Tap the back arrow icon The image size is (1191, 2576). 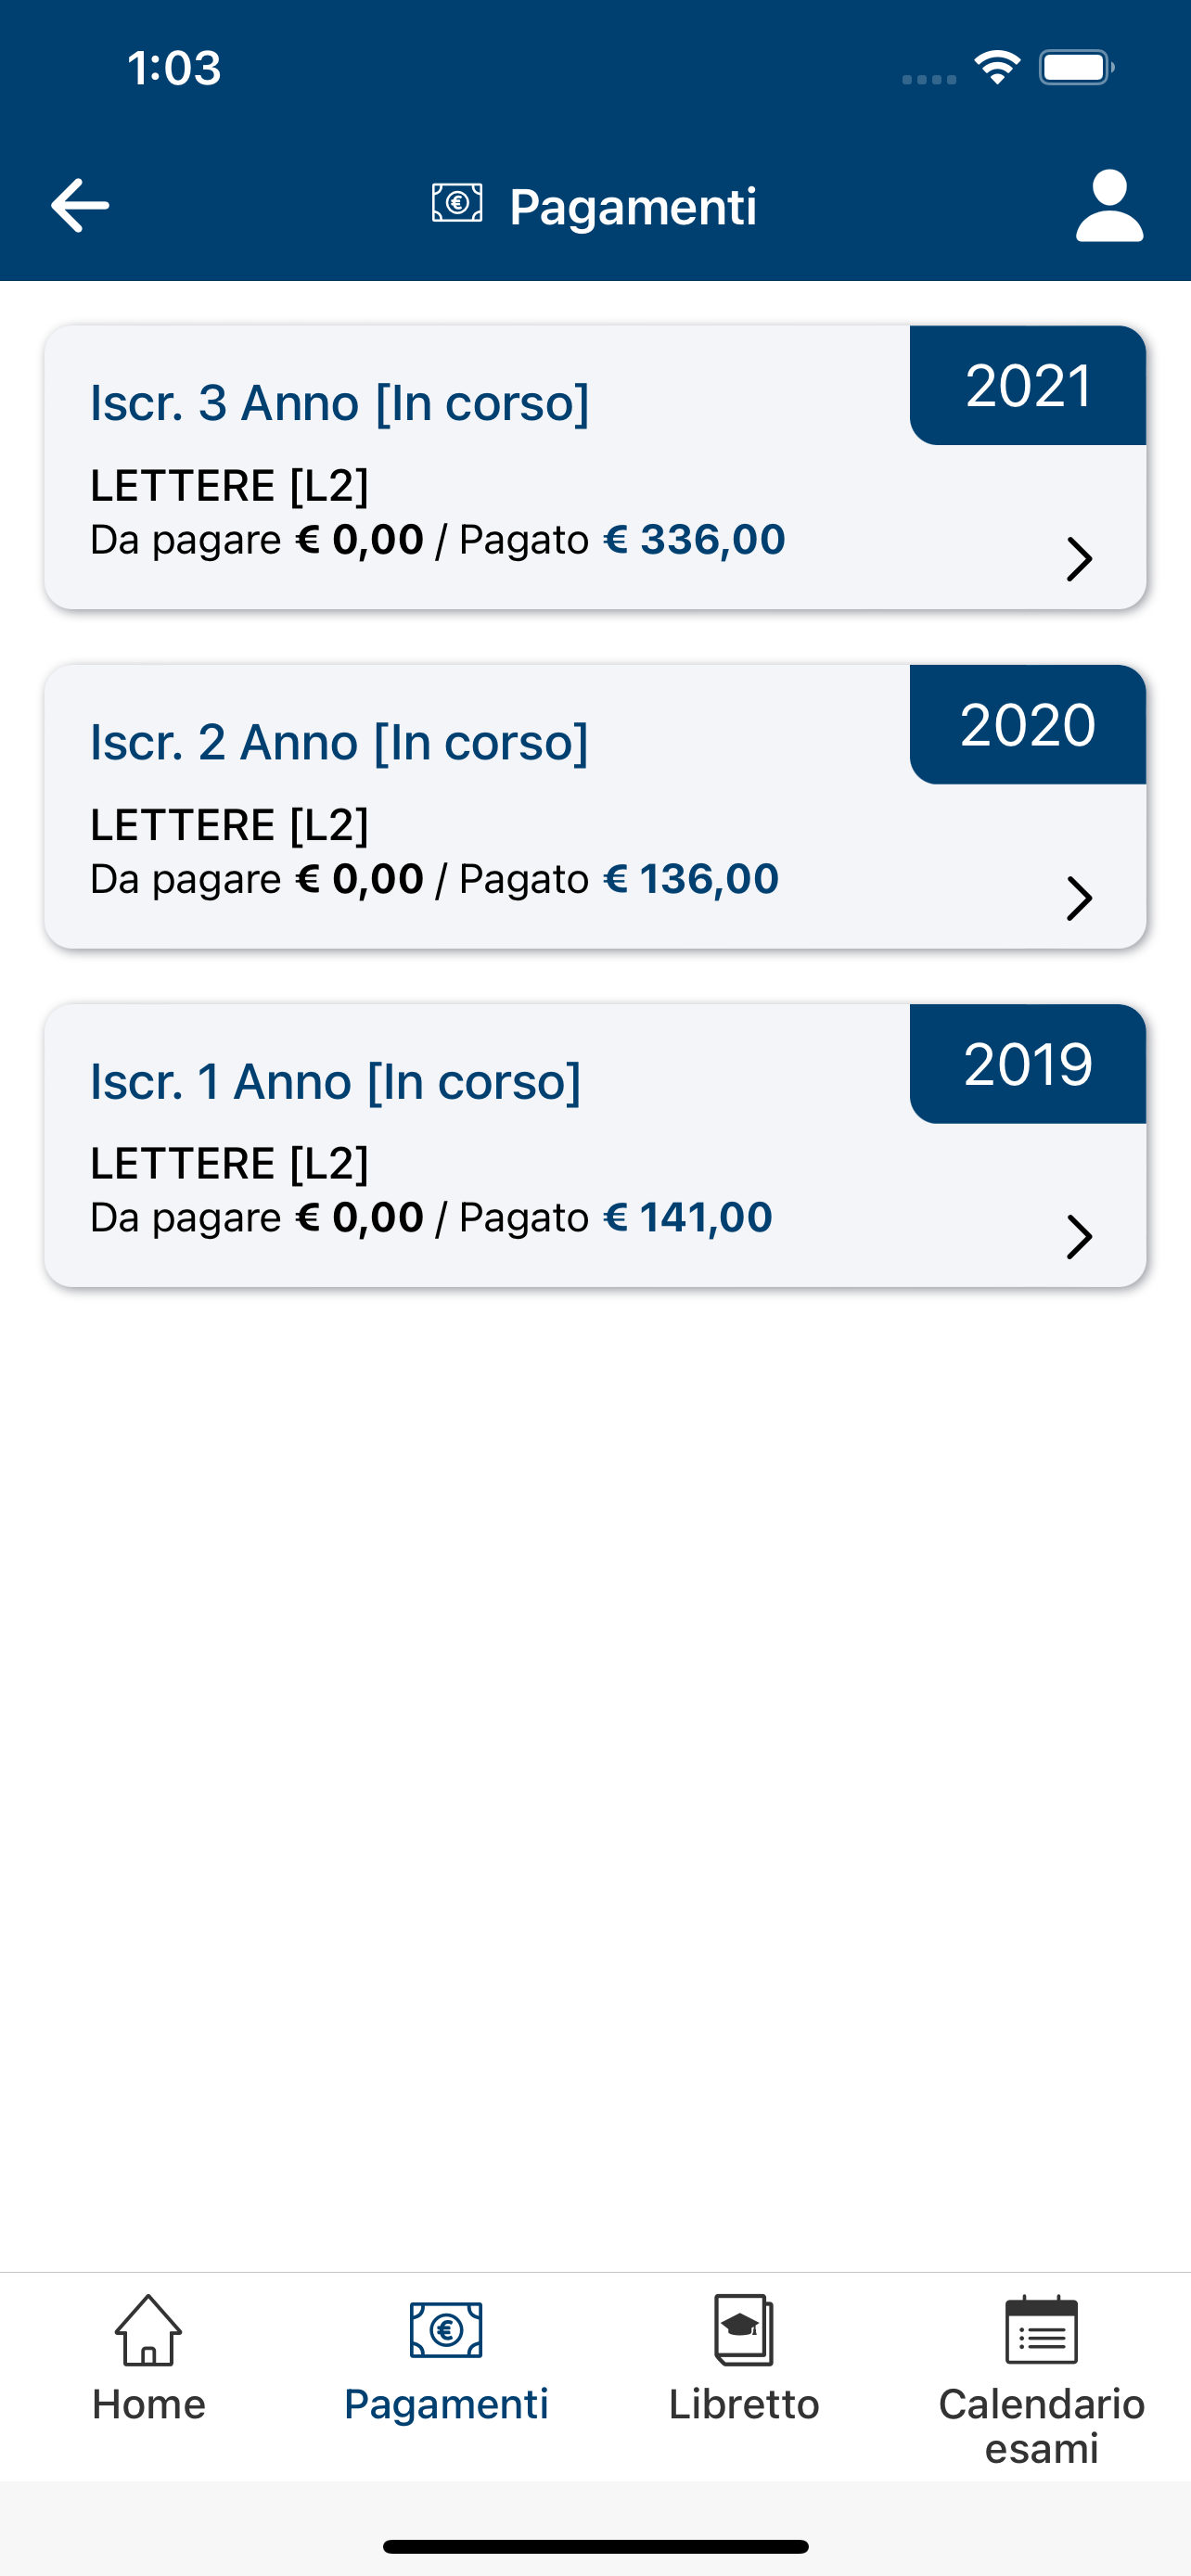[80, 206]
